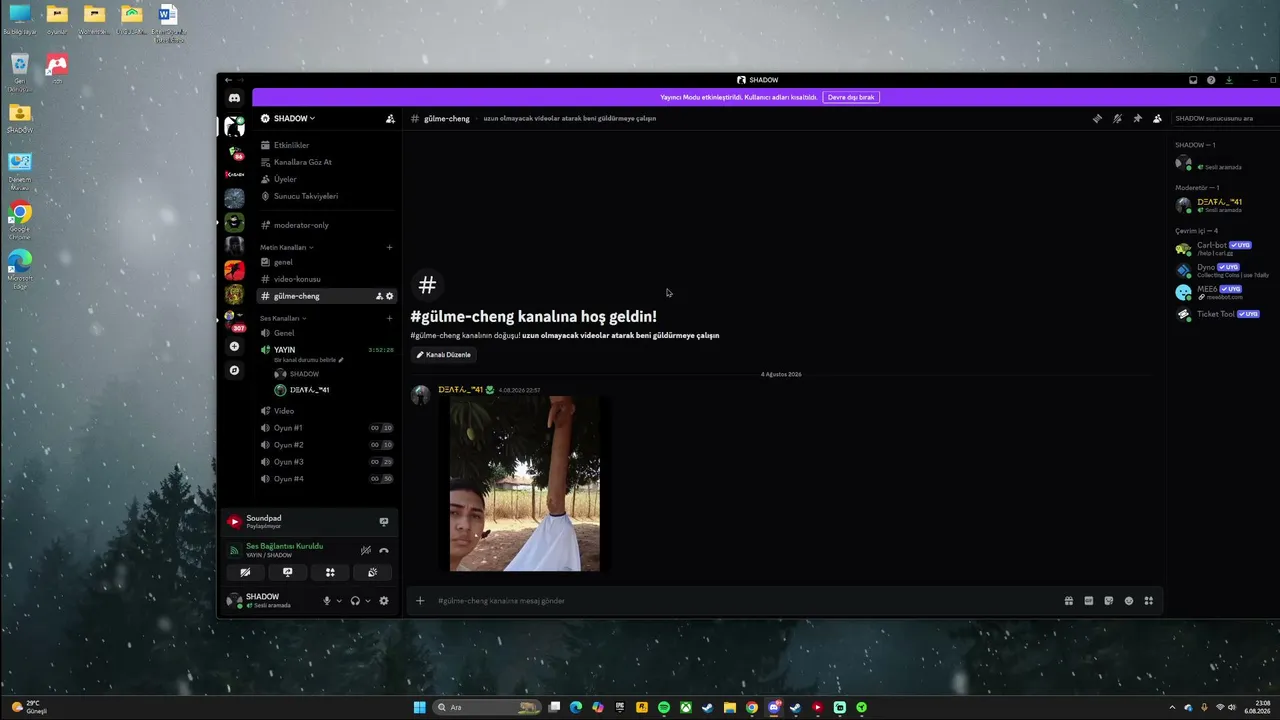1280x720 pixels.
Task: Send a gift icon in message bar
Action: click(1069, 601)
